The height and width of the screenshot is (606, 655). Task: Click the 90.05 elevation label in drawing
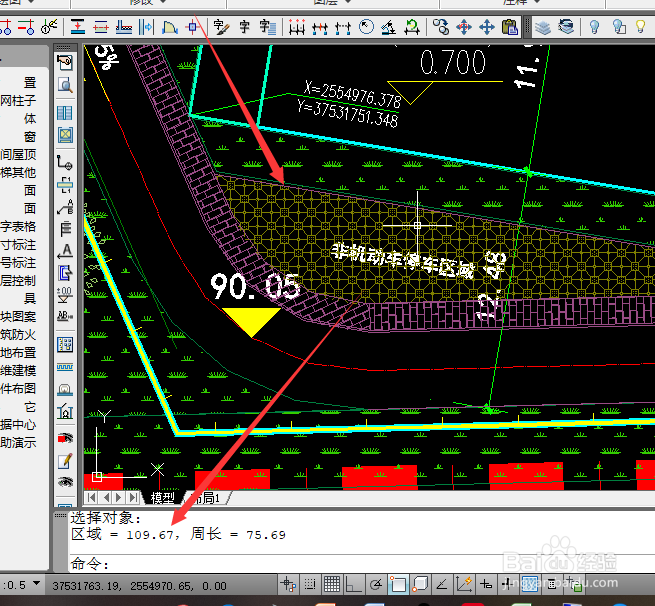(x=255, y=287)
